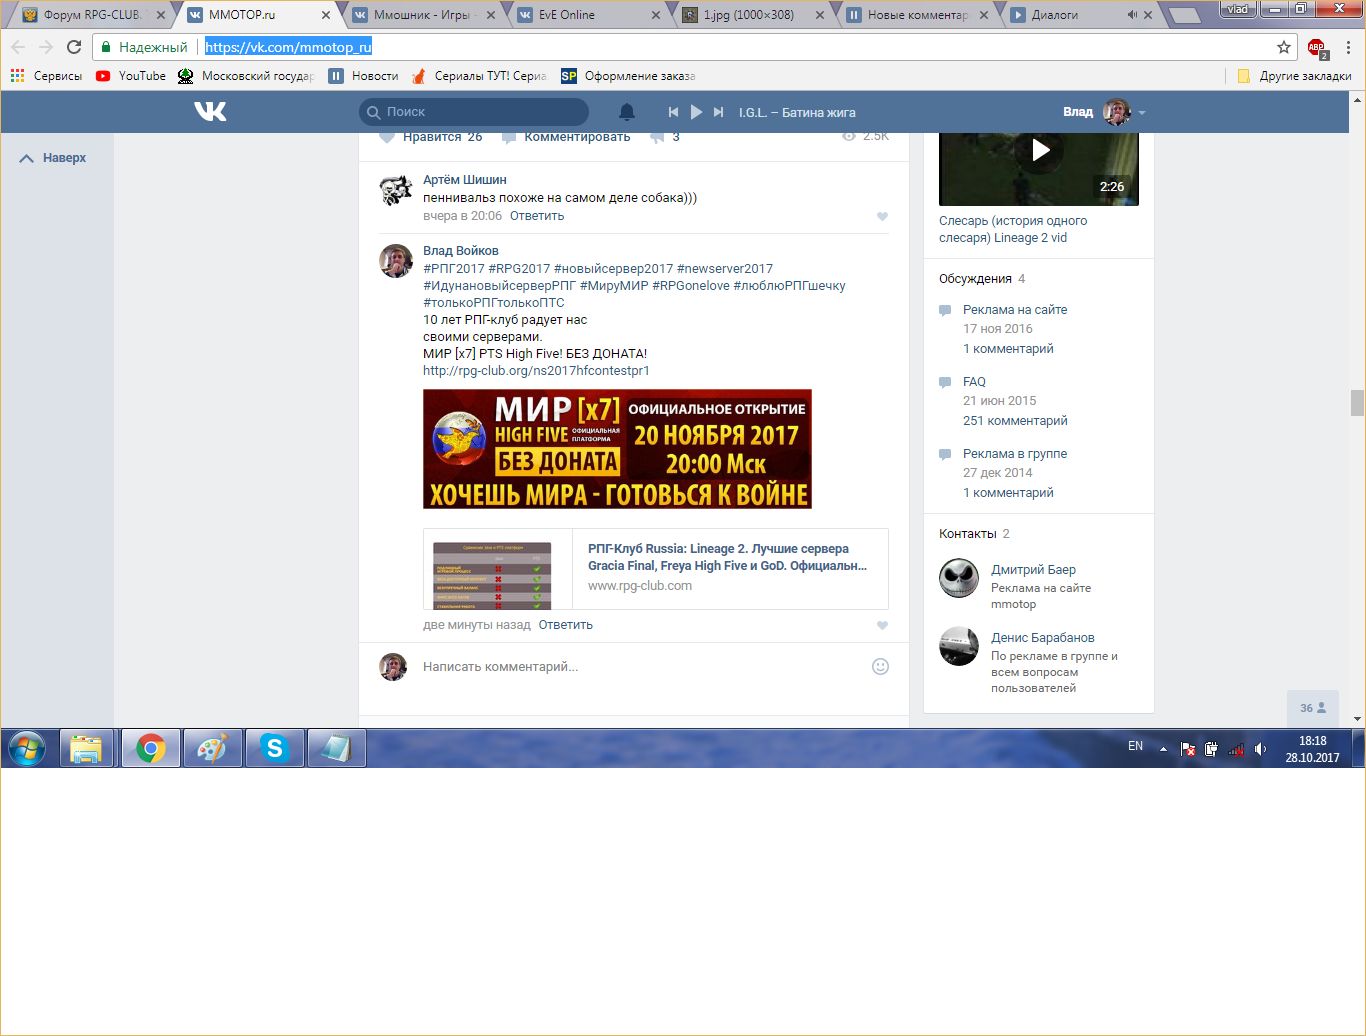Viewport: 1366px width, 1036px height.
Task: Open the friends online counter 36
Action: [1312, 708]
